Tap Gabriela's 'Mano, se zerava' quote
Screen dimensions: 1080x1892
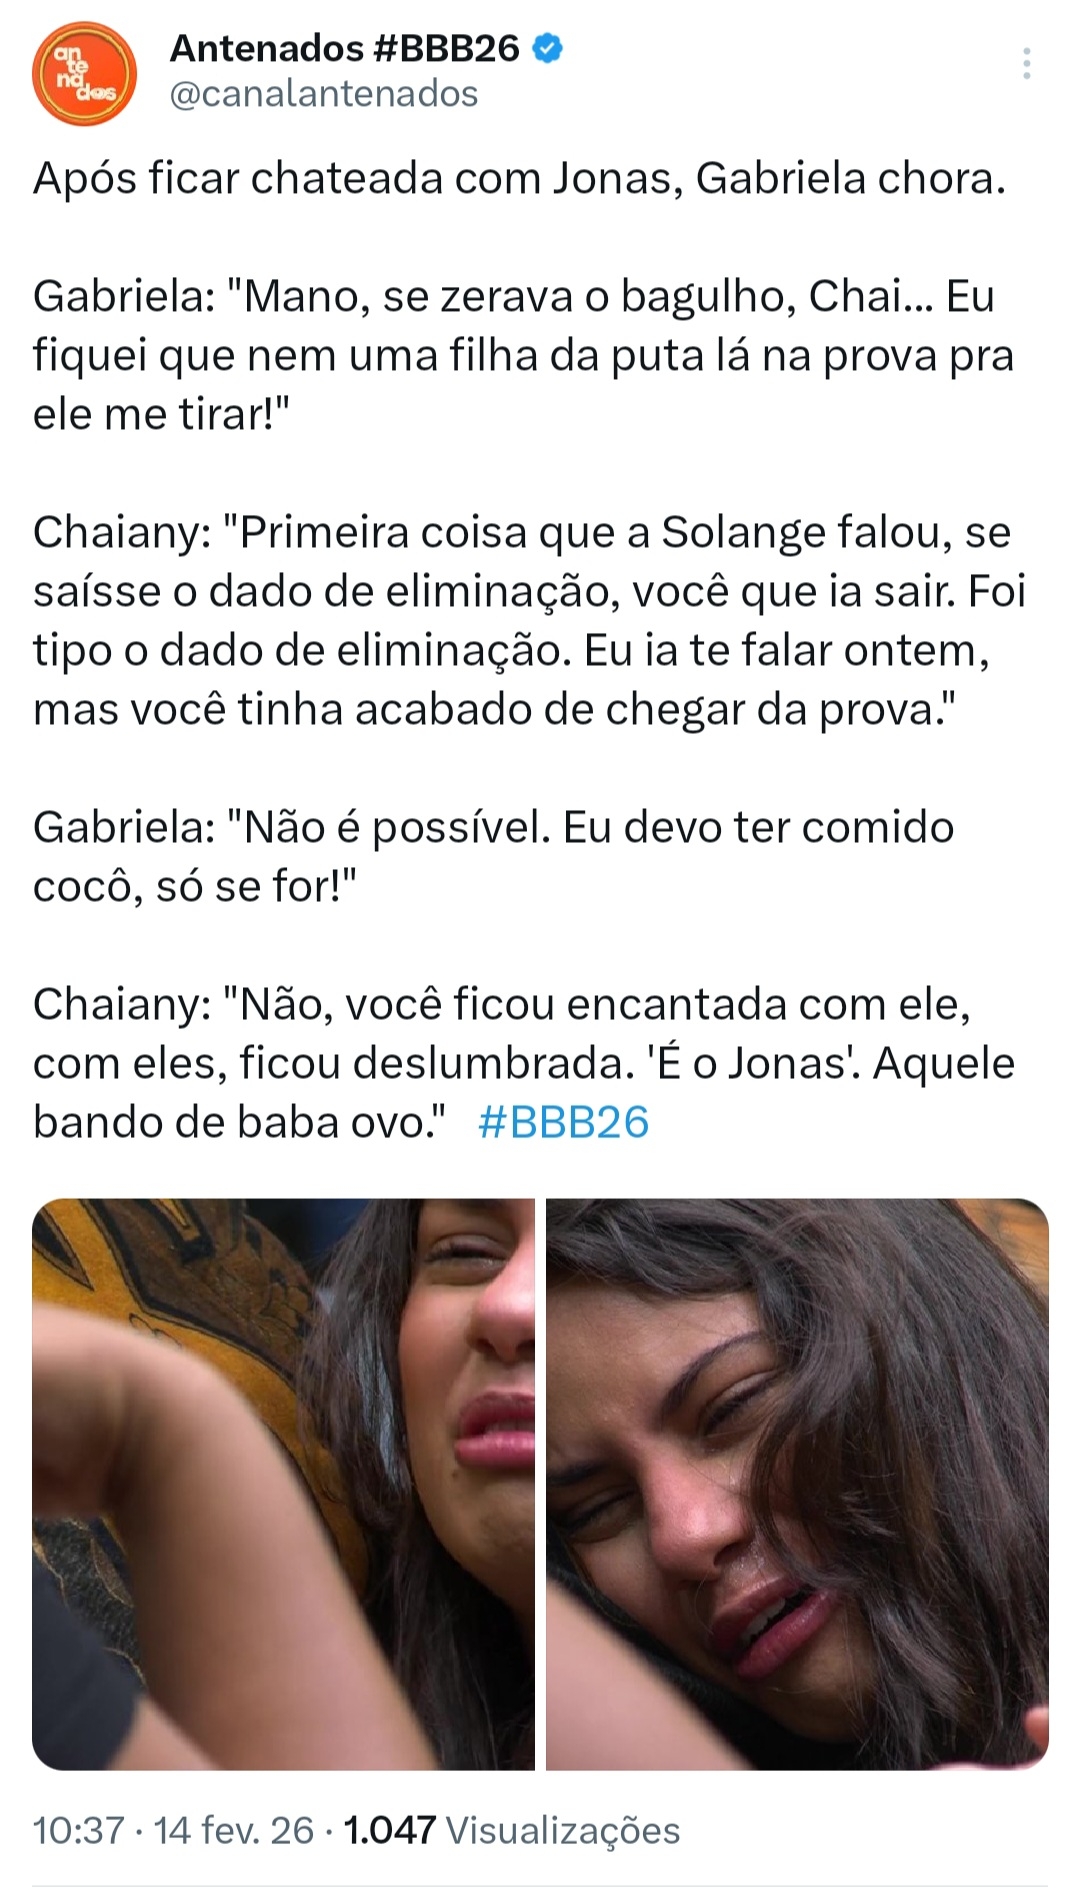coord(523,355)
